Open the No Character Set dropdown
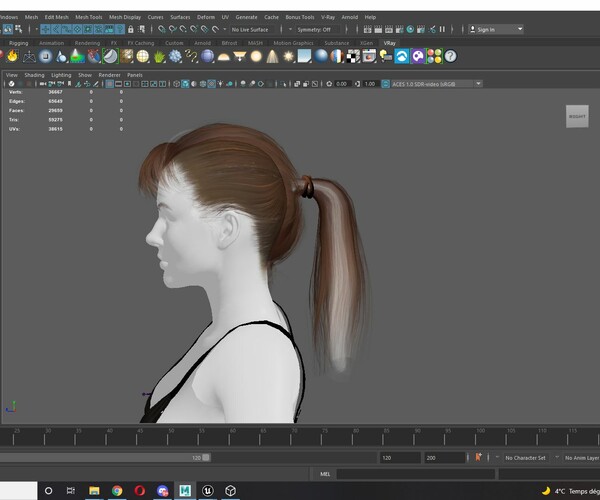This screenshot has width=600, height=500. click(x=525, y=458)
